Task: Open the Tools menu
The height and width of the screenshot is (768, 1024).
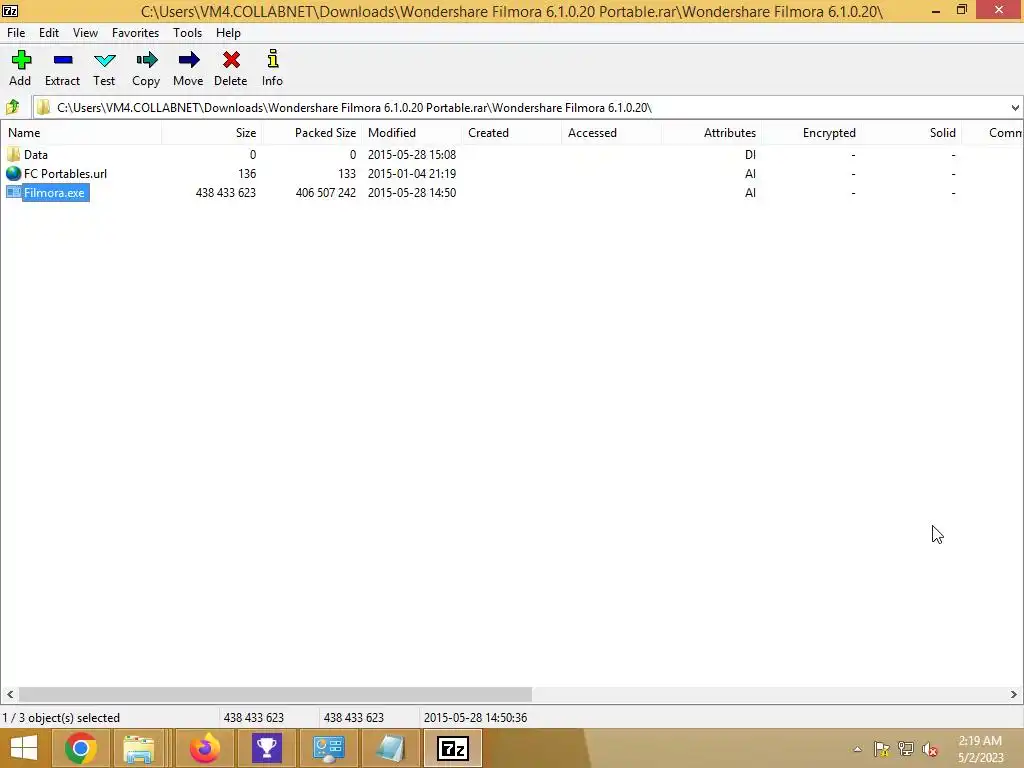Action: coord(187,33)
